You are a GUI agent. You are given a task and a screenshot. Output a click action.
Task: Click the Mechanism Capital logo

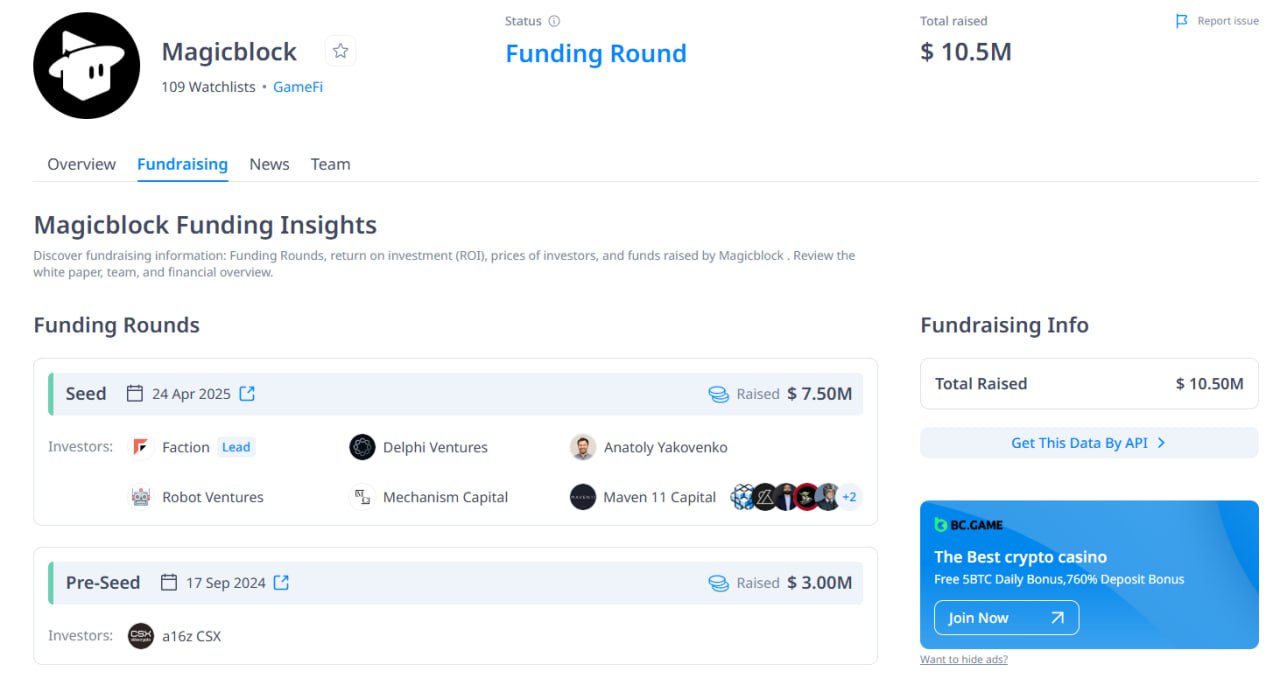[x=362, y=497]
